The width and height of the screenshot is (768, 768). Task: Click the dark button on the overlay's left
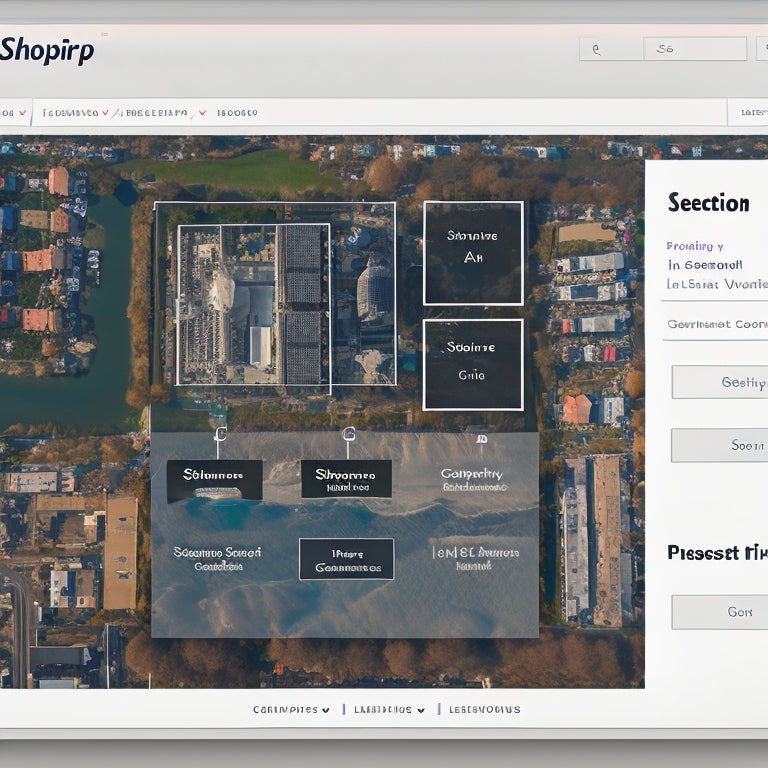214,480
